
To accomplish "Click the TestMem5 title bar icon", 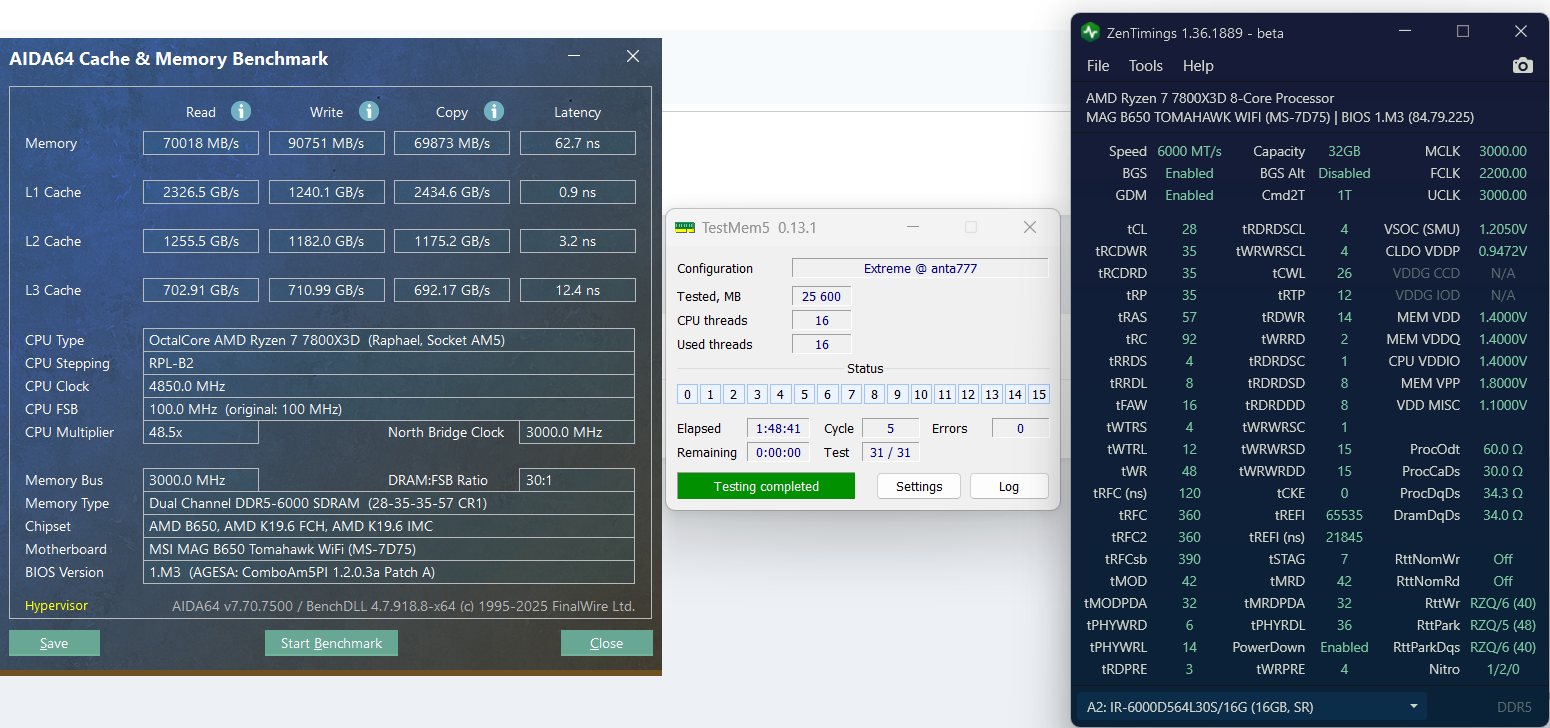I will tap(685, 228).
